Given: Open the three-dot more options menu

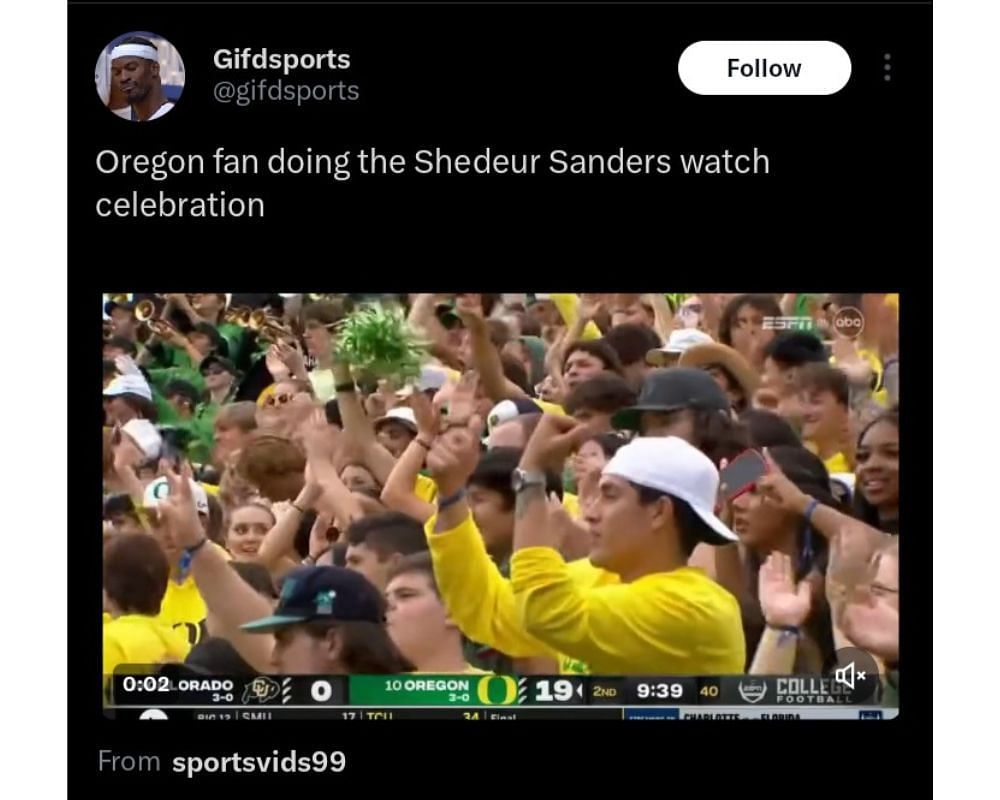Looking at the screenshot, I should tap(887, 68).
